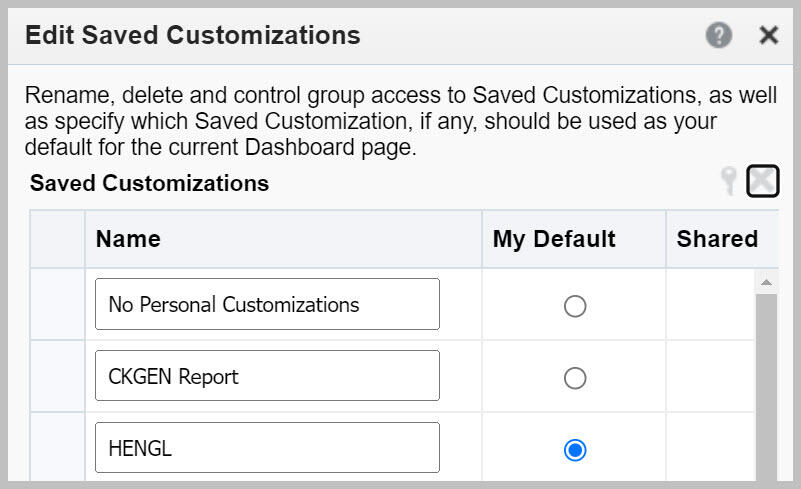The image size is (801, 489).
Task: Click the No Personal Customizations name field
Action: (x=267, y=304)
